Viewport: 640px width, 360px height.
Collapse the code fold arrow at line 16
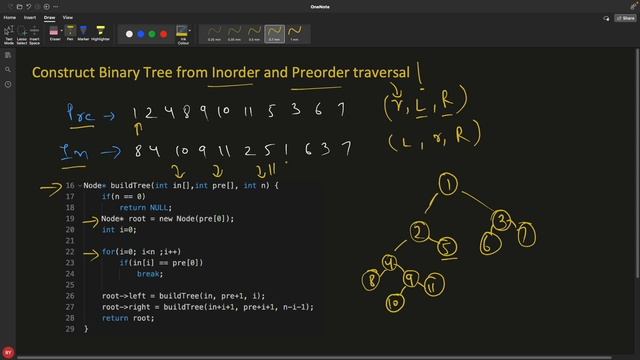(80, 186)
